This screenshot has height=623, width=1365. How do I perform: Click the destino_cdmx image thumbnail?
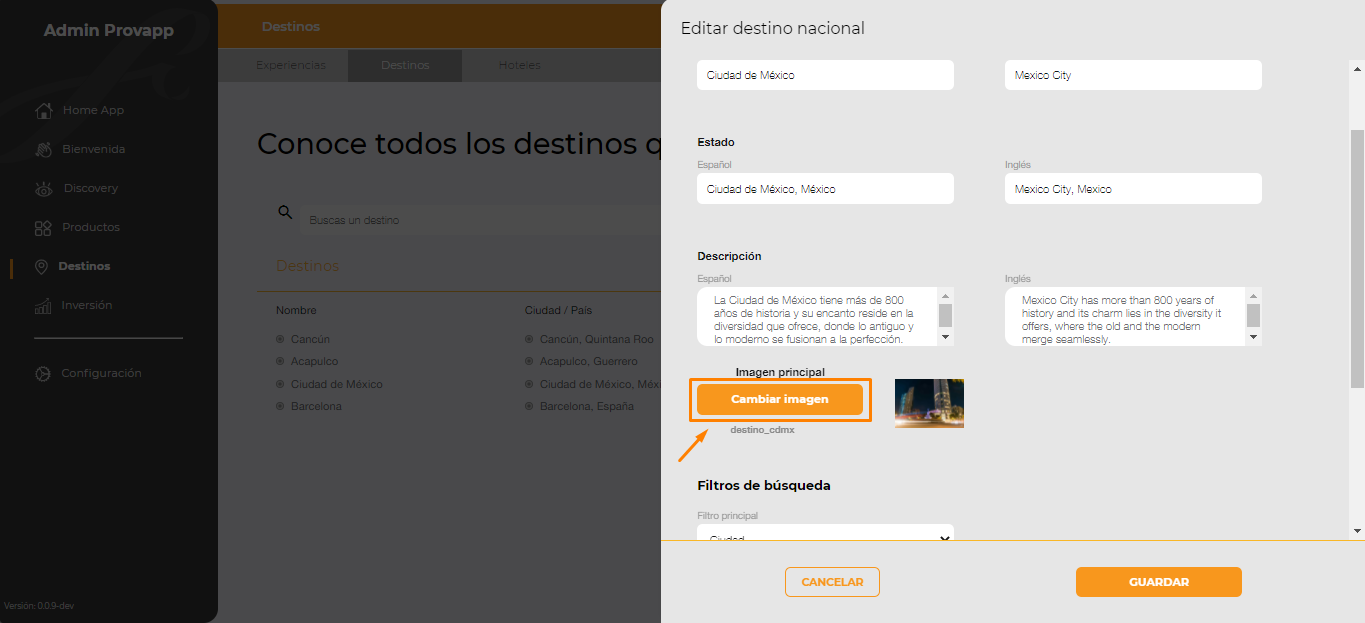click(929, 404)
